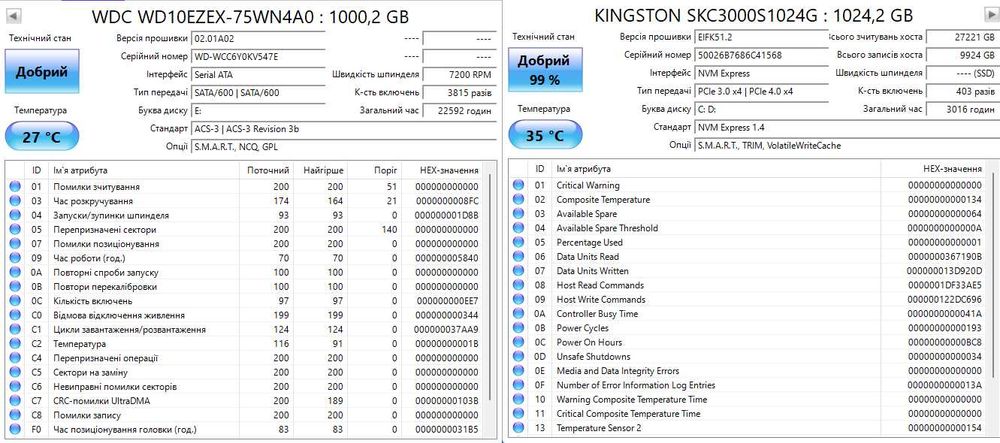Click status orb of Available Spare row
Screen dimensions: 1000x443
[518, 214]
